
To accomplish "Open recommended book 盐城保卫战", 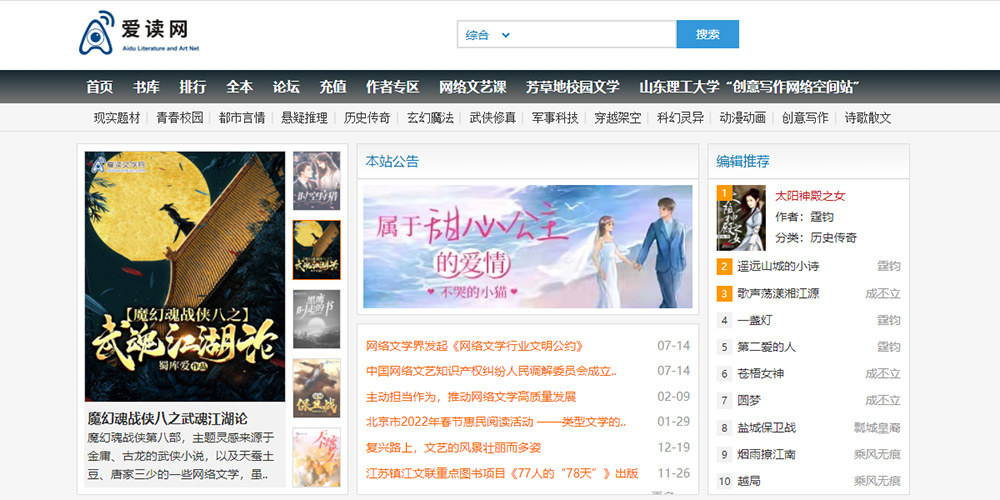I will point(767,427).
